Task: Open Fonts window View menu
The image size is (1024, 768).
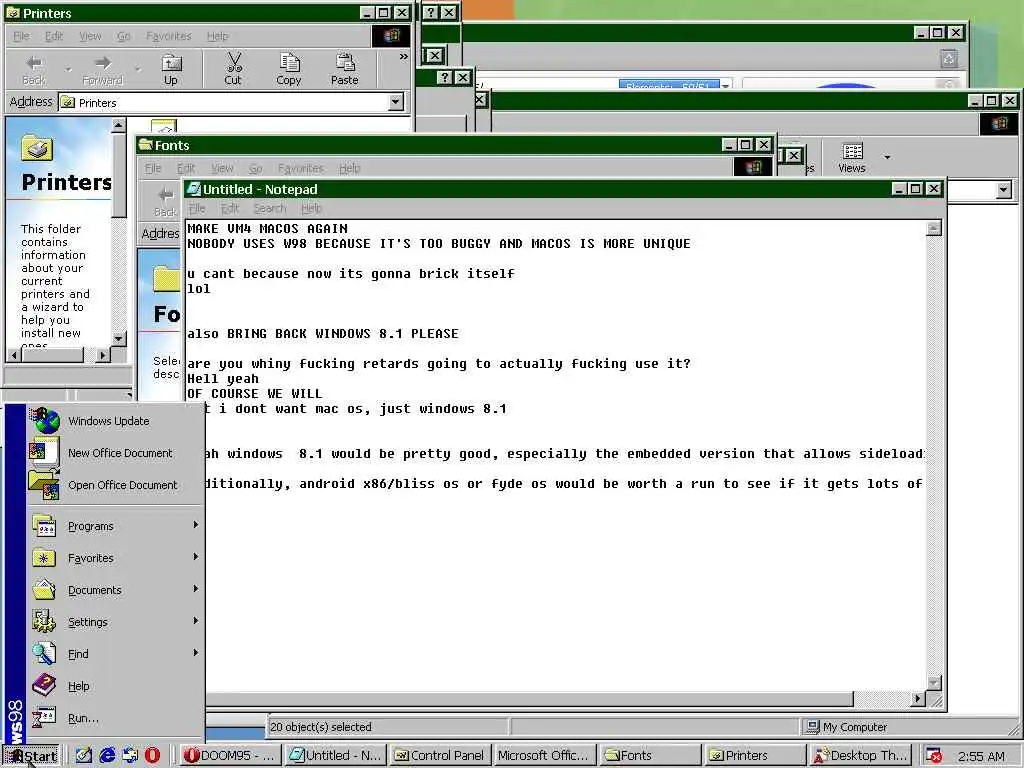Action: point(222,168)
